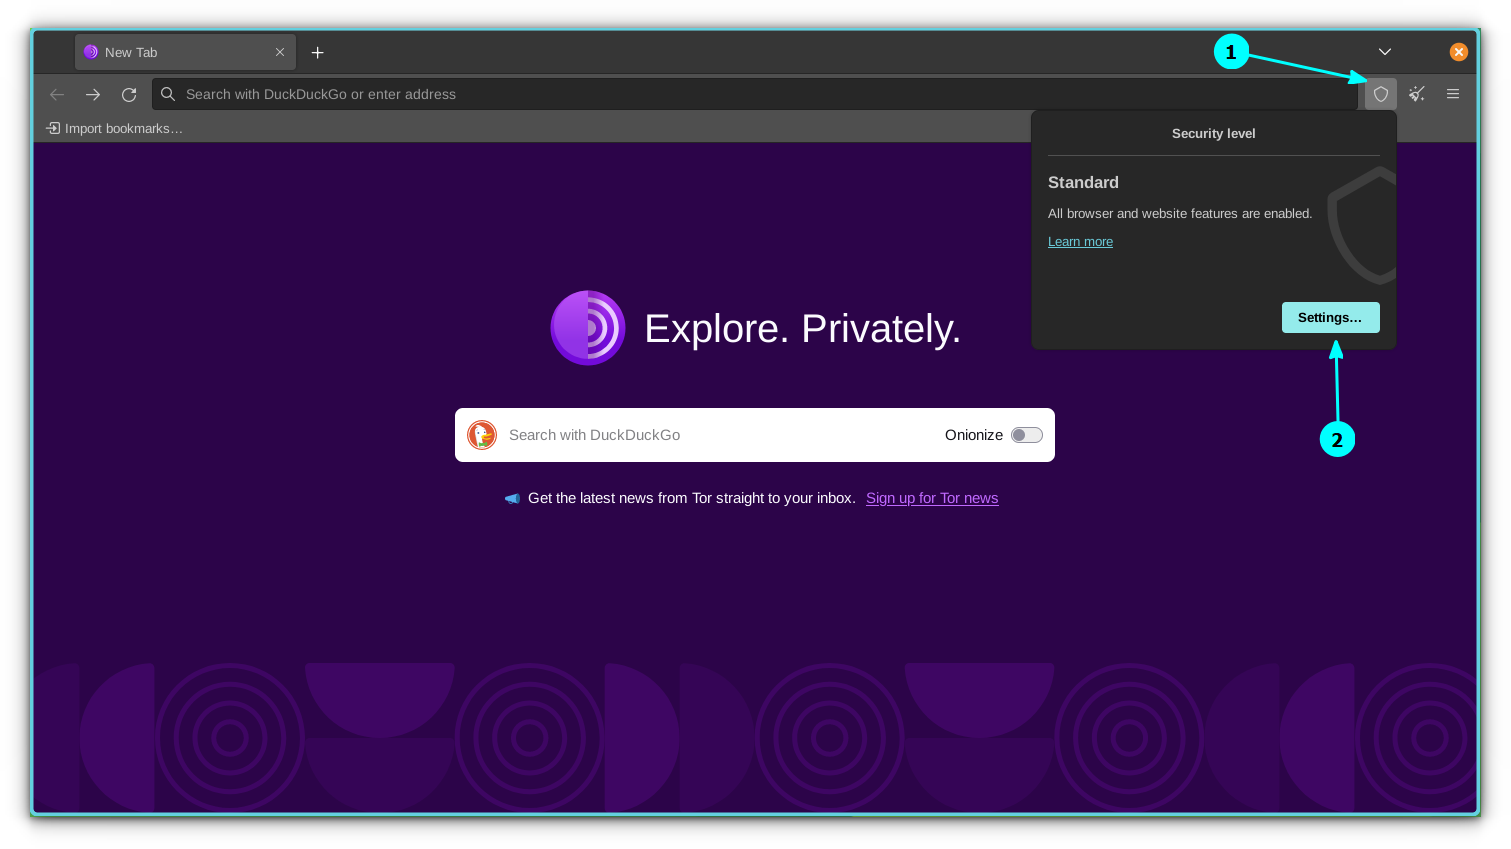1511x849 pixels.
Task: Go forward with the forward arrow
Action: (93, 94)
